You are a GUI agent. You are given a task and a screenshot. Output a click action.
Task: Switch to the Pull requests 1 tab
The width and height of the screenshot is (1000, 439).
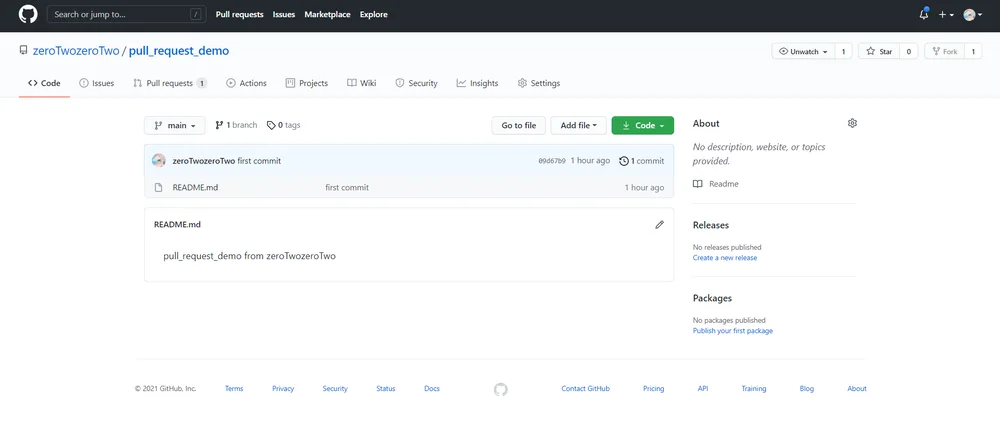click(x=170, y=83)
